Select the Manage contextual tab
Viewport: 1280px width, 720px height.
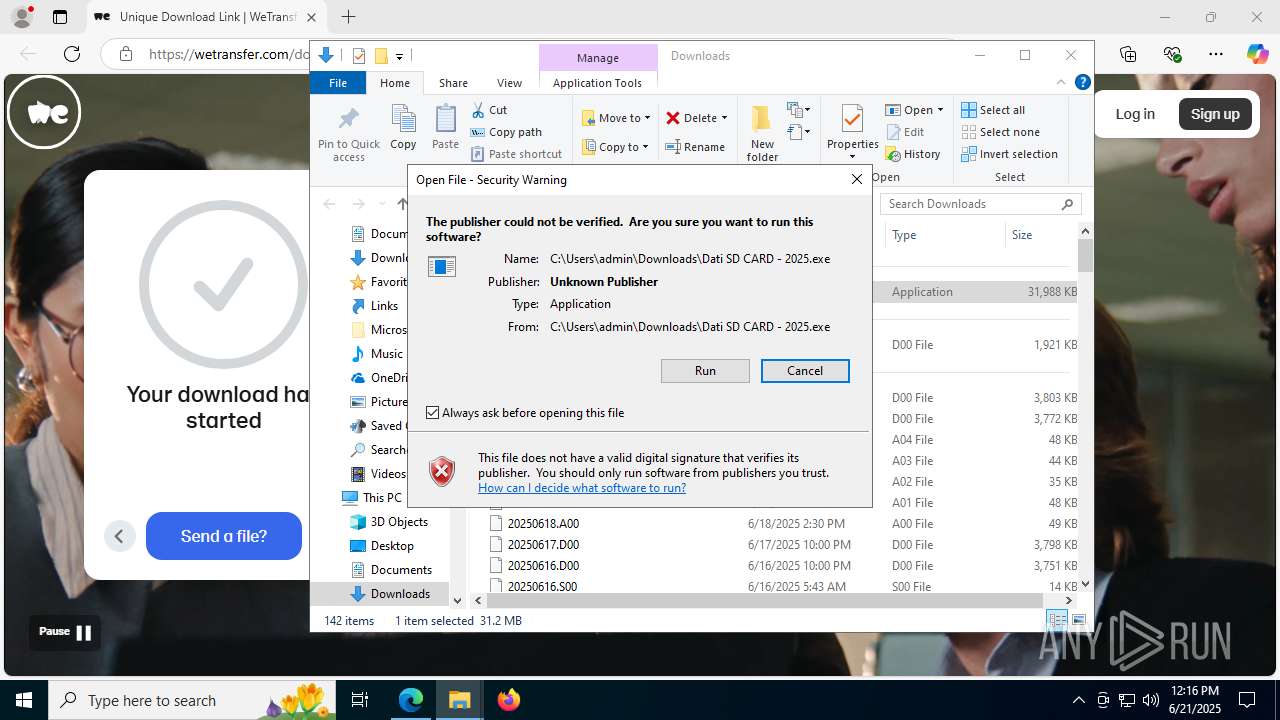point(598,57)
